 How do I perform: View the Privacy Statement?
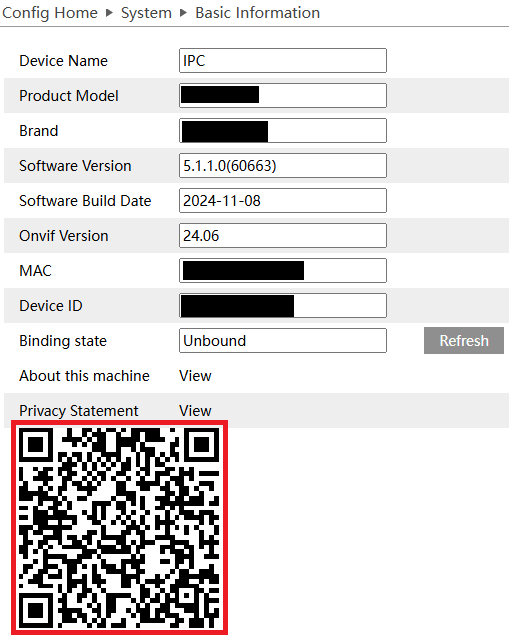[x=195, y=411]
